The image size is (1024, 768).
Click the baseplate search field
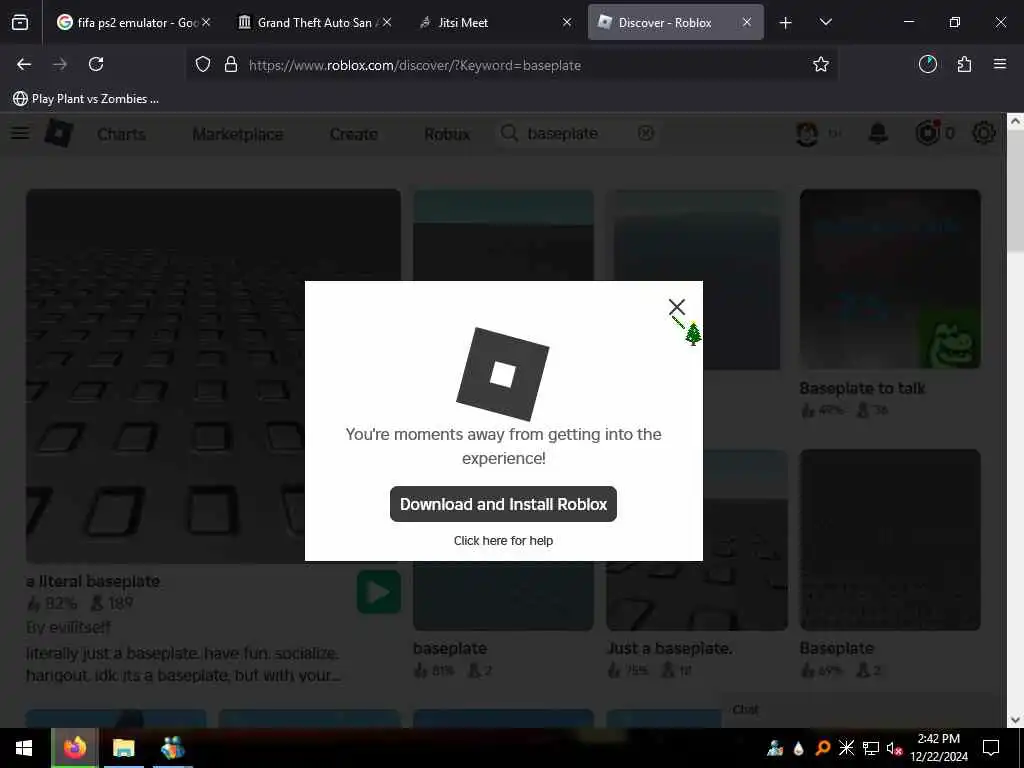click(x=578, y=133)
